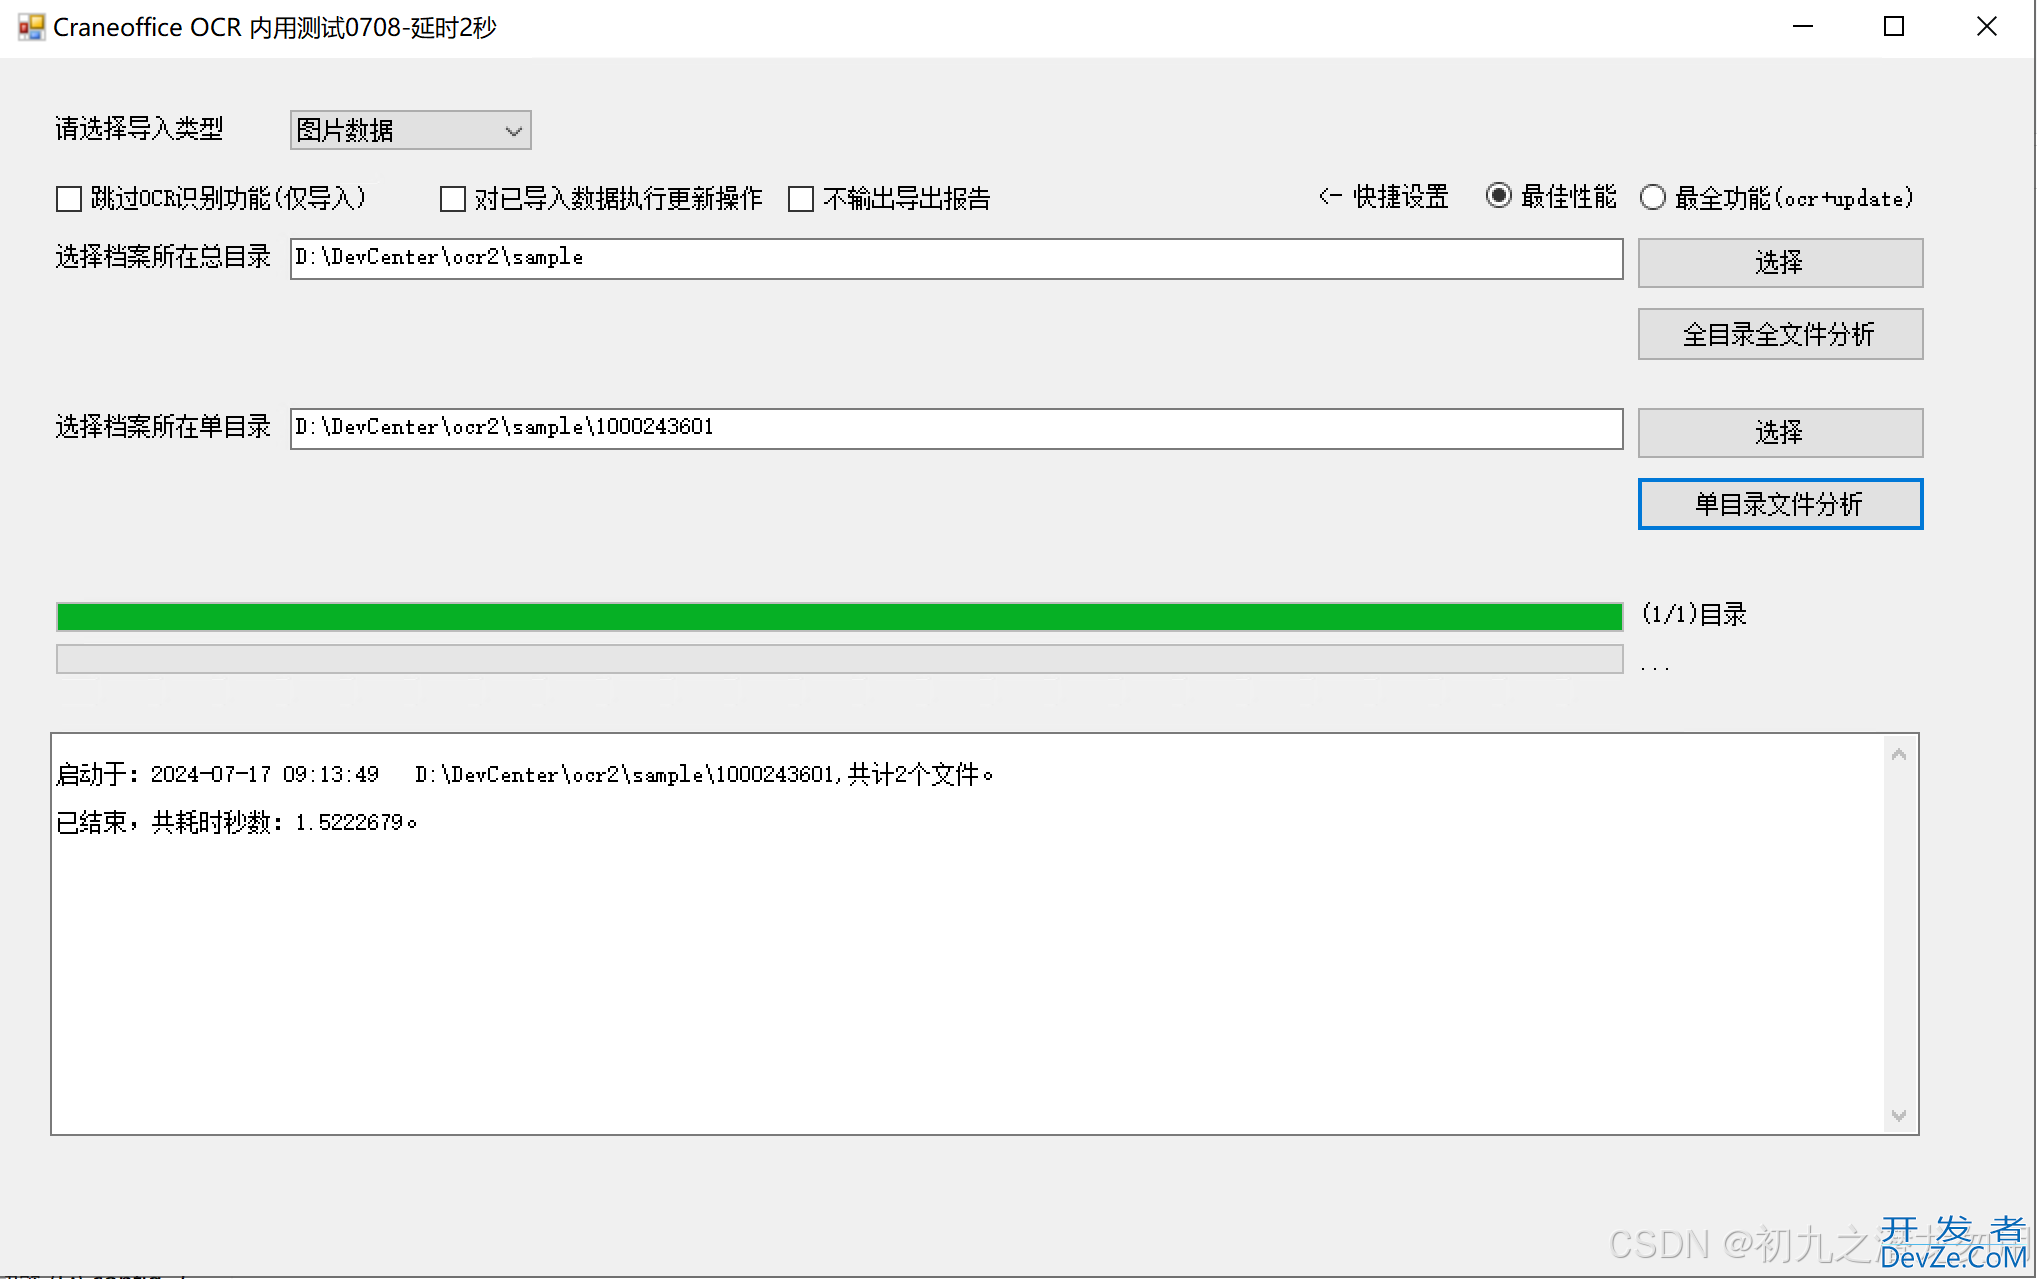2037x1279 pixels.
Task: Maximize the Craneoffice OCR window
Action: 1894,27
